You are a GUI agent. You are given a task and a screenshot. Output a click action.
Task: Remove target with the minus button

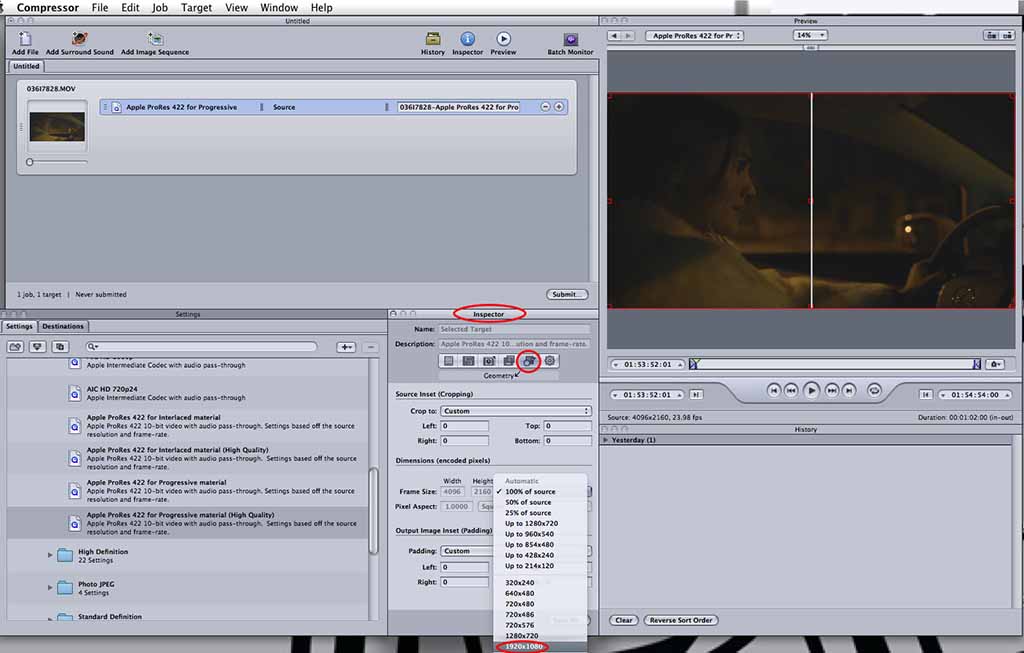pos(545,107)
